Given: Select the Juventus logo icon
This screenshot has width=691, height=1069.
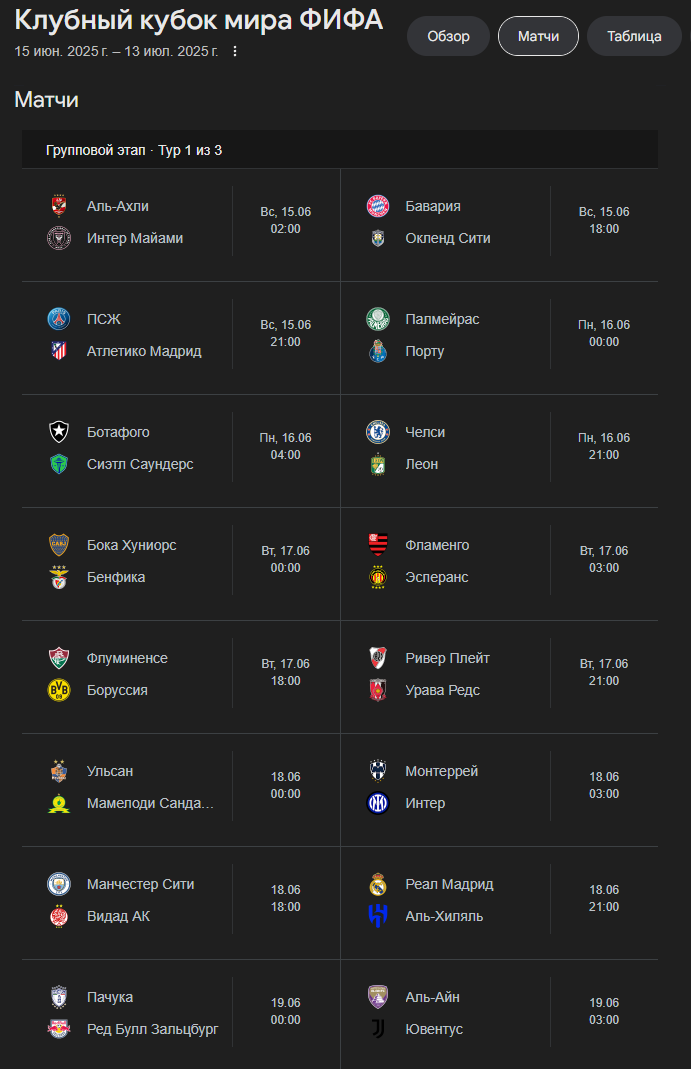Looking at the screenshot, I should click(378, 1029).
